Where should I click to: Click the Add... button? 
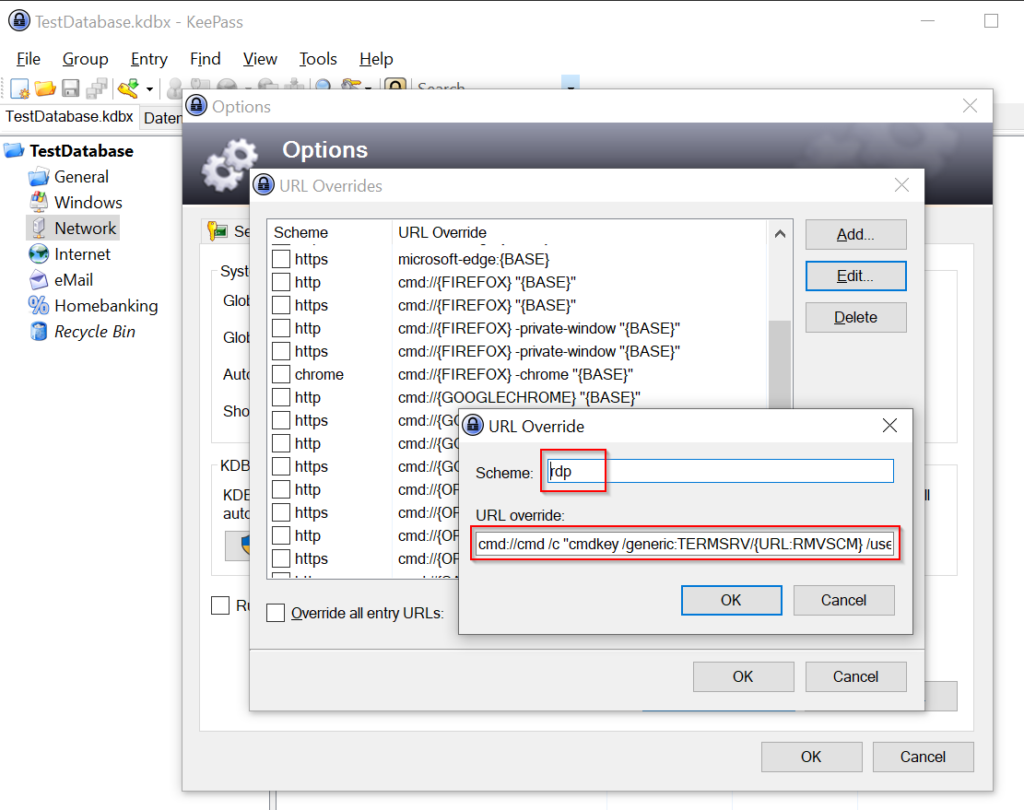coord(856,235)
